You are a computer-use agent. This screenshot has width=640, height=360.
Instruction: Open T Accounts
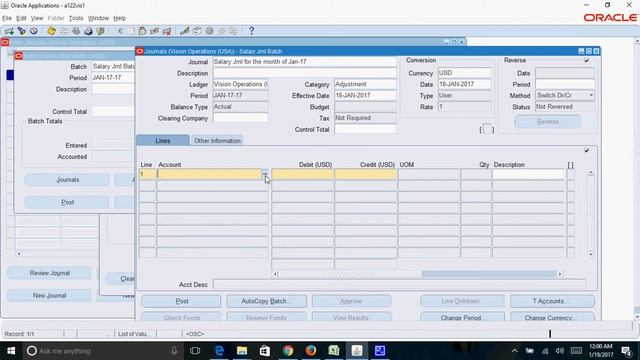[552, 301]
